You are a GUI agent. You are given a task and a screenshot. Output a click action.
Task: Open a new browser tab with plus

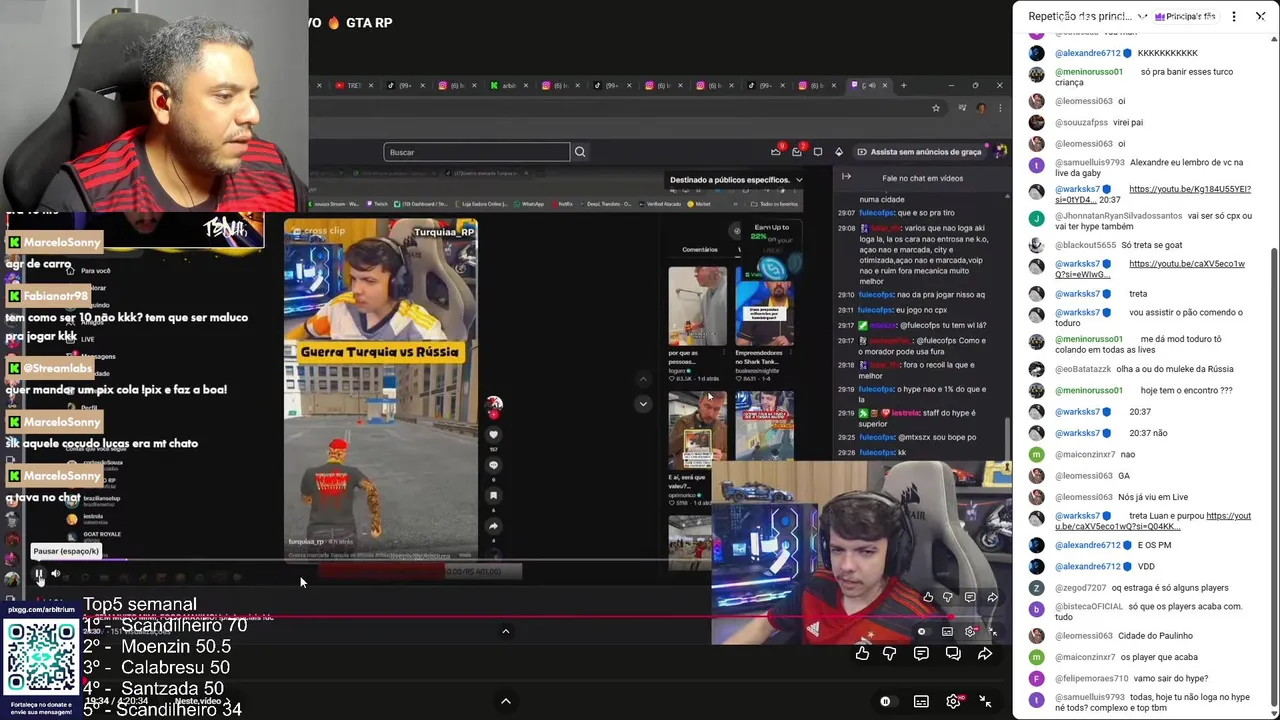coord(903,85)
